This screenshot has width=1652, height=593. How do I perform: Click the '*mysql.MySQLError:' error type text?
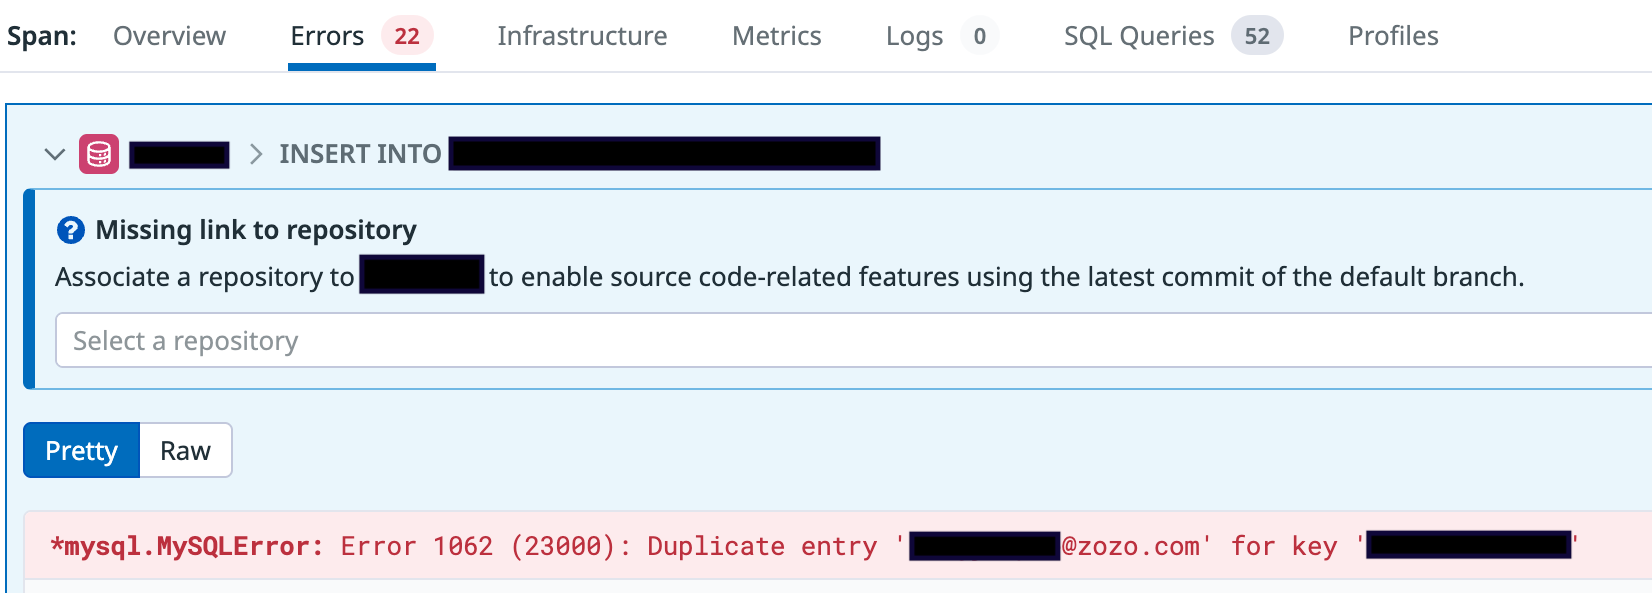coord(187,546)
